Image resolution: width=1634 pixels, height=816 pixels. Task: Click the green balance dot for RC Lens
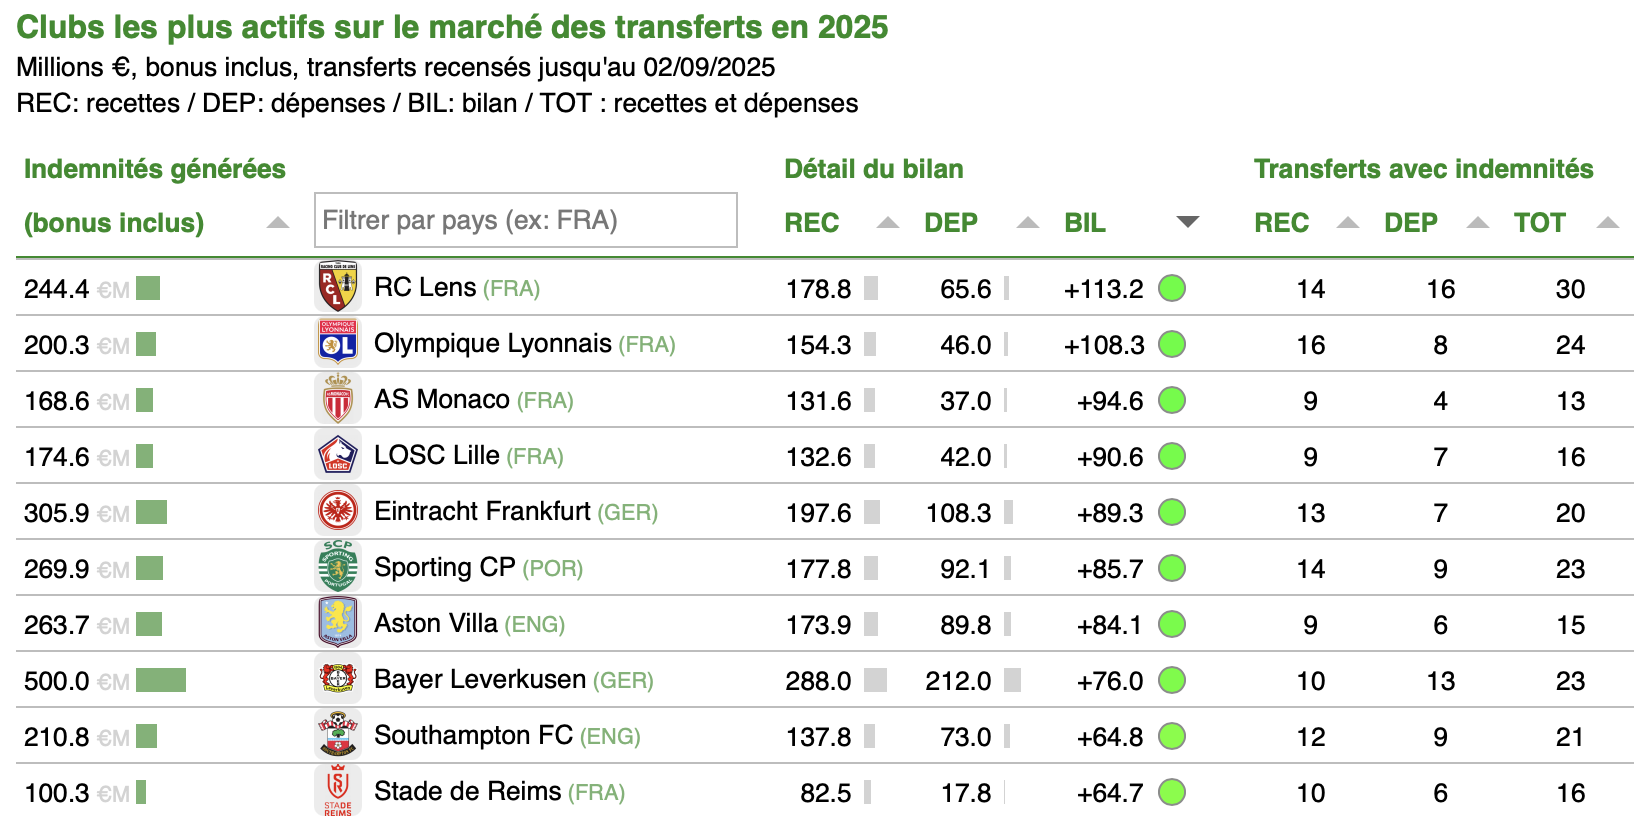(1172, 288)
